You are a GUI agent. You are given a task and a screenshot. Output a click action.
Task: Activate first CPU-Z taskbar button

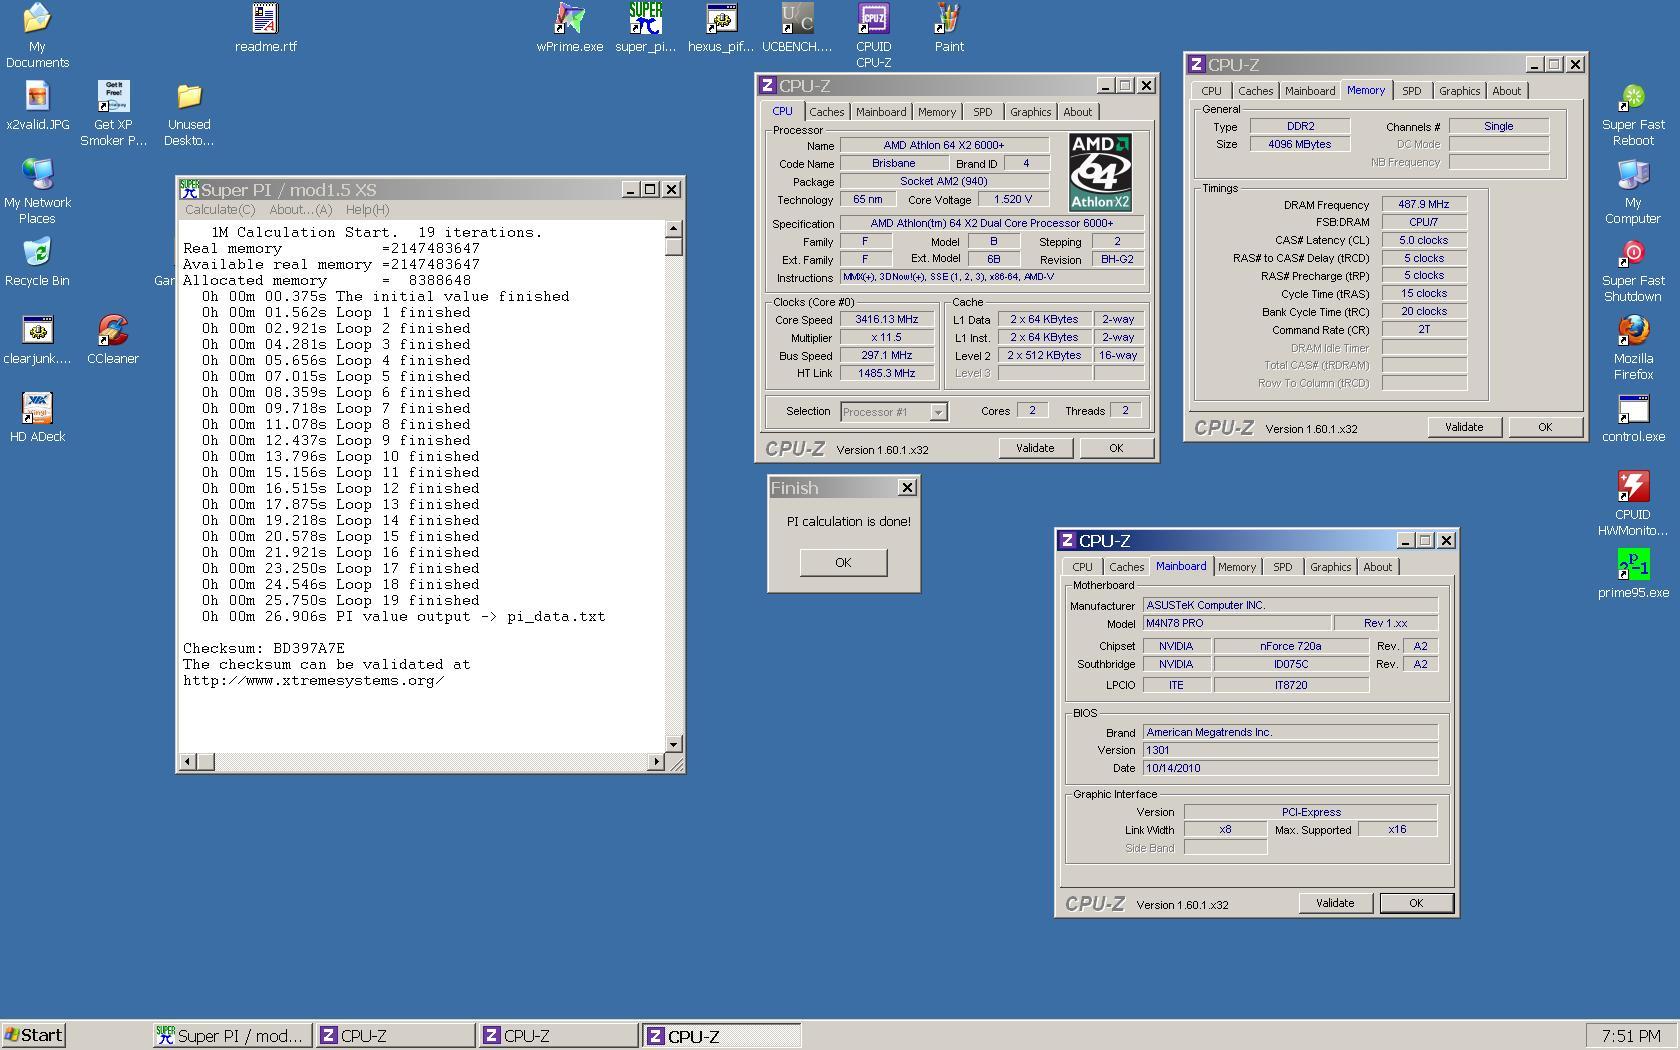[x=395, y=1036]
